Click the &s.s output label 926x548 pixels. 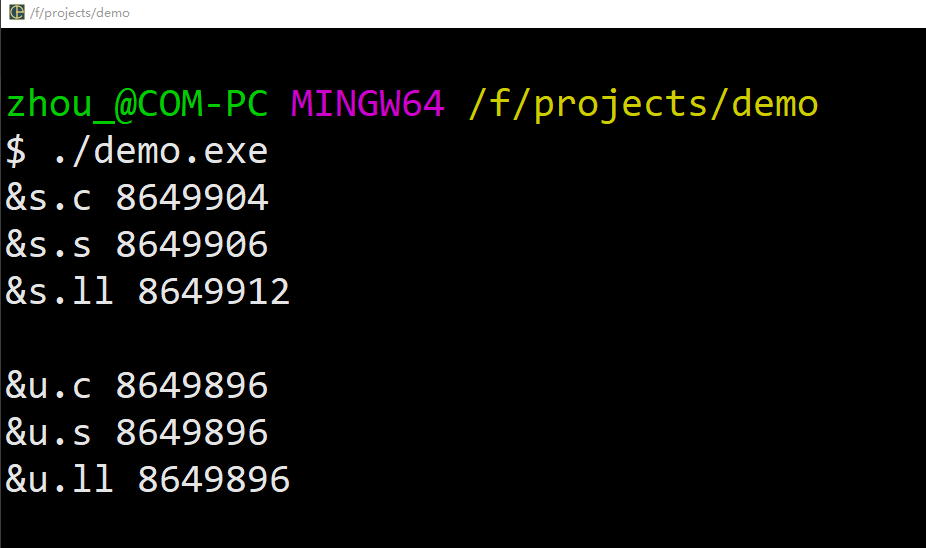(x=48, y=245)
